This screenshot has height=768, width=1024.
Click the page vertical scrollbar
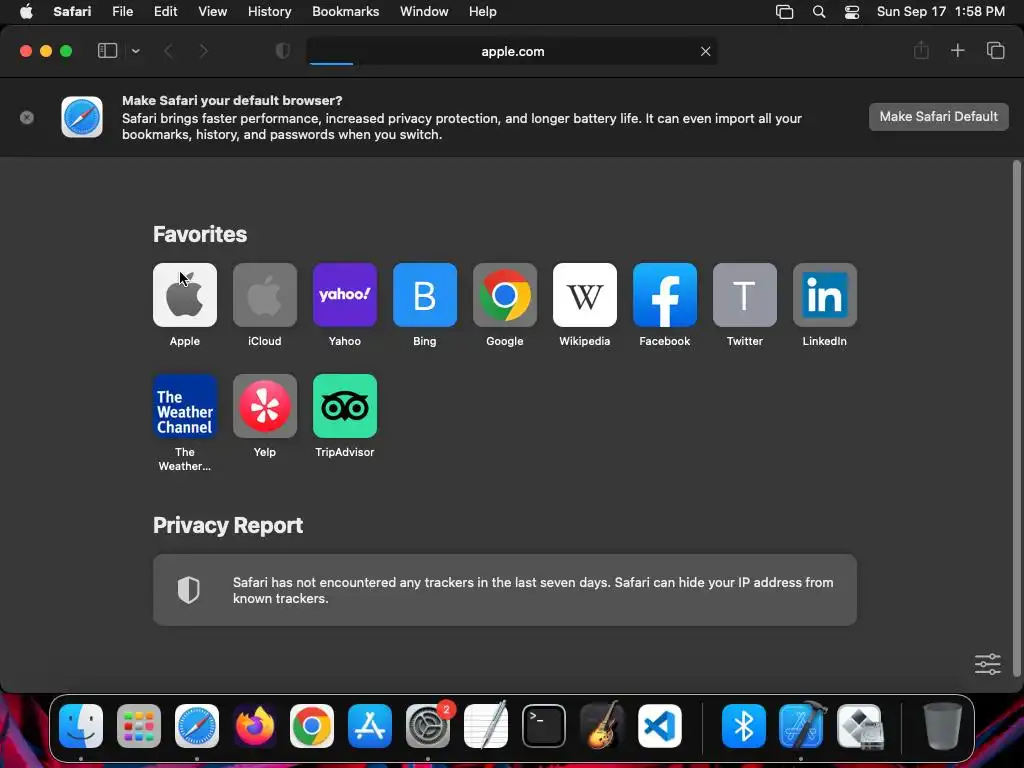click(x=1016, y=418)
